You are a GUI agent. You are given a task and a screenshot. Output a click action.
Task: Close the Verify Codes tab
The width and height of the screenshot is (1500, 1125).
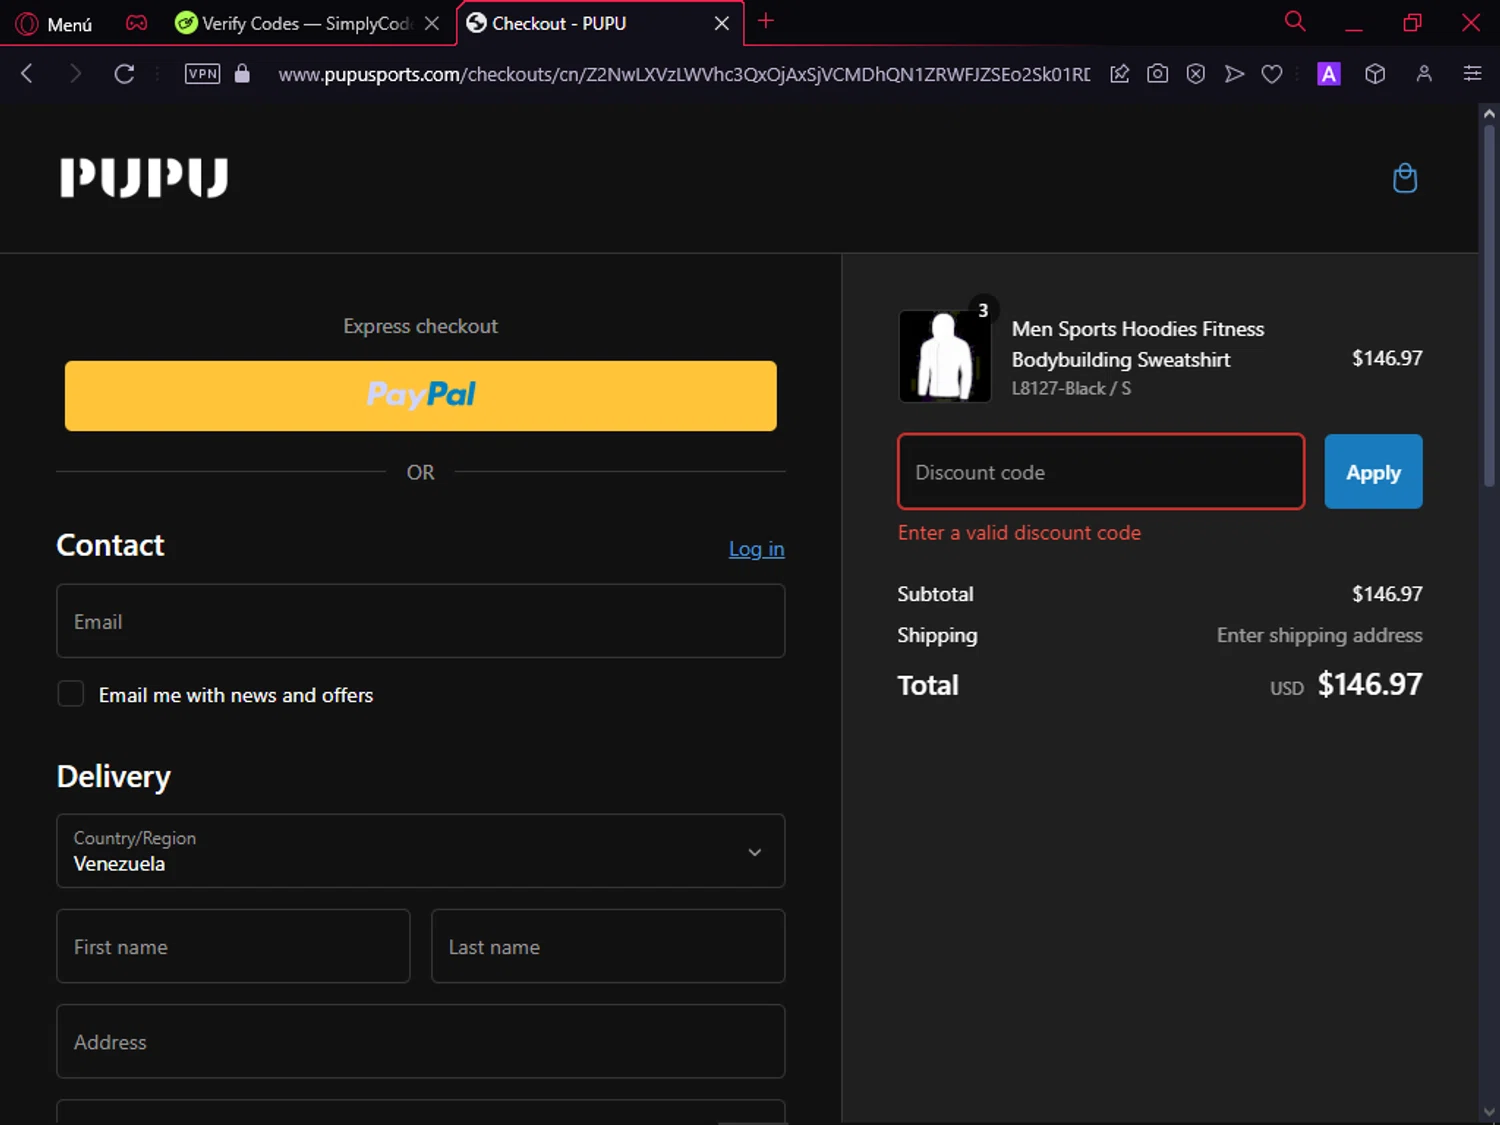432,23
